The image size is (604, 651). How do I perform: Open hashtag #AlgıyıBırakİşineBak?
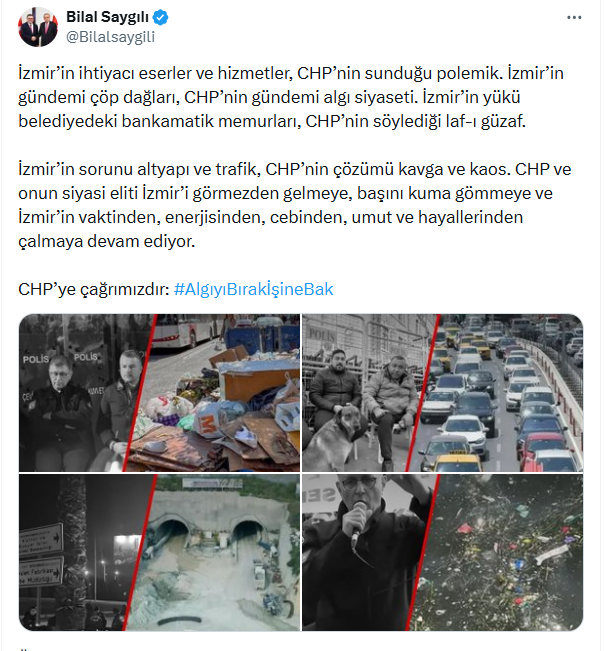pos(254,289)
